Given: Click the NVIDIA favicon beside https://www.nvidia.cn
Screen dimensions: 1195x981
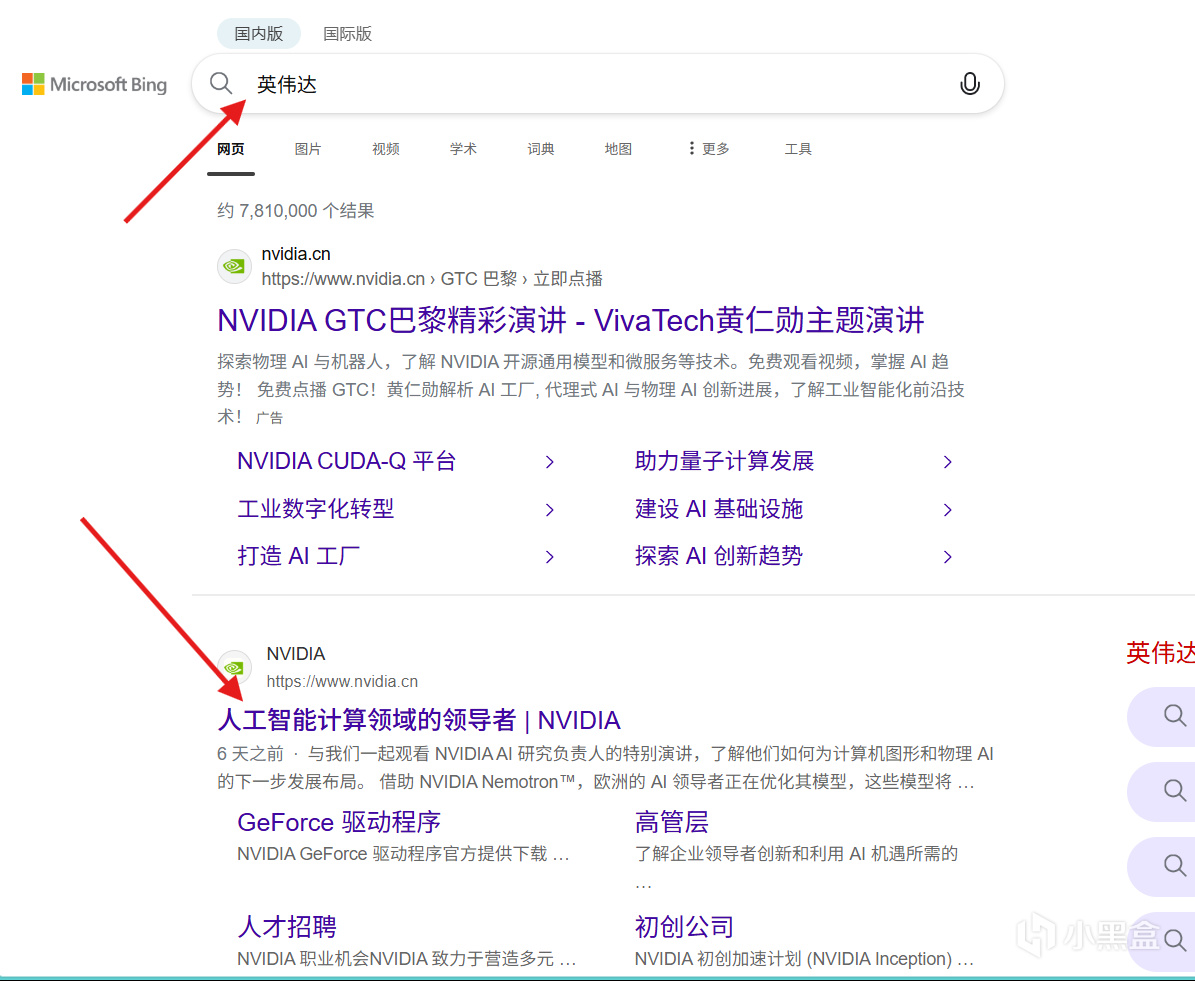Looking at the screenshot, I should tap(234, 667).
